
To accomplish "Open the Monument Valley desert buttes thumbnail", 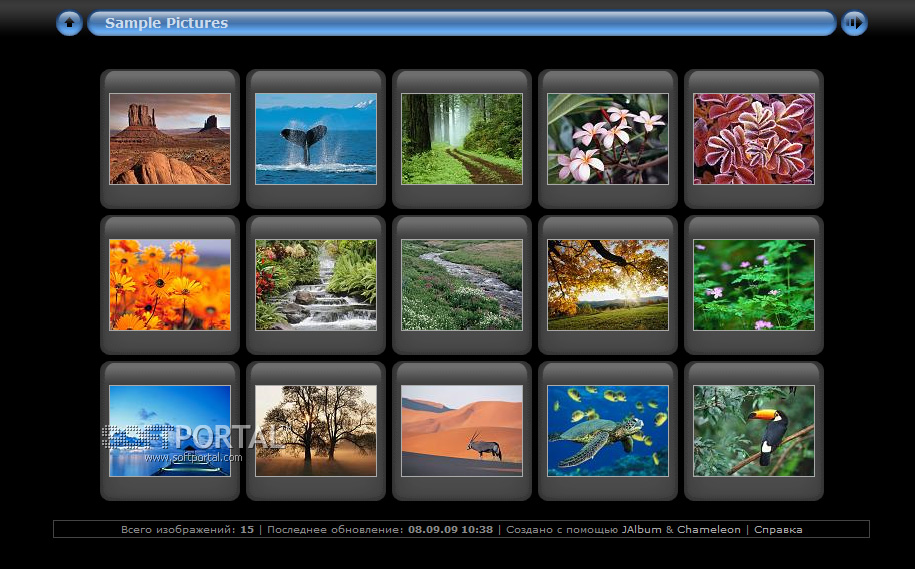I will [x=170, y=139].
